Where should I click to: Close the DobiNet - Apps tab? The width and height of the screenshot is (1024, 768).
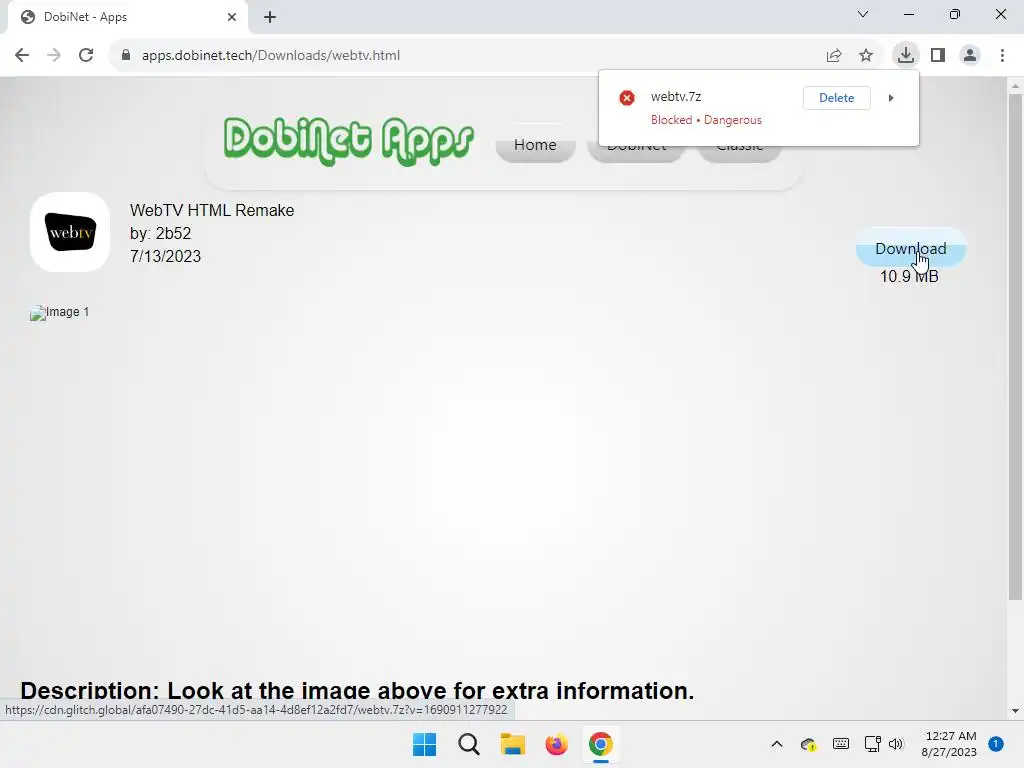coord(232,17)
